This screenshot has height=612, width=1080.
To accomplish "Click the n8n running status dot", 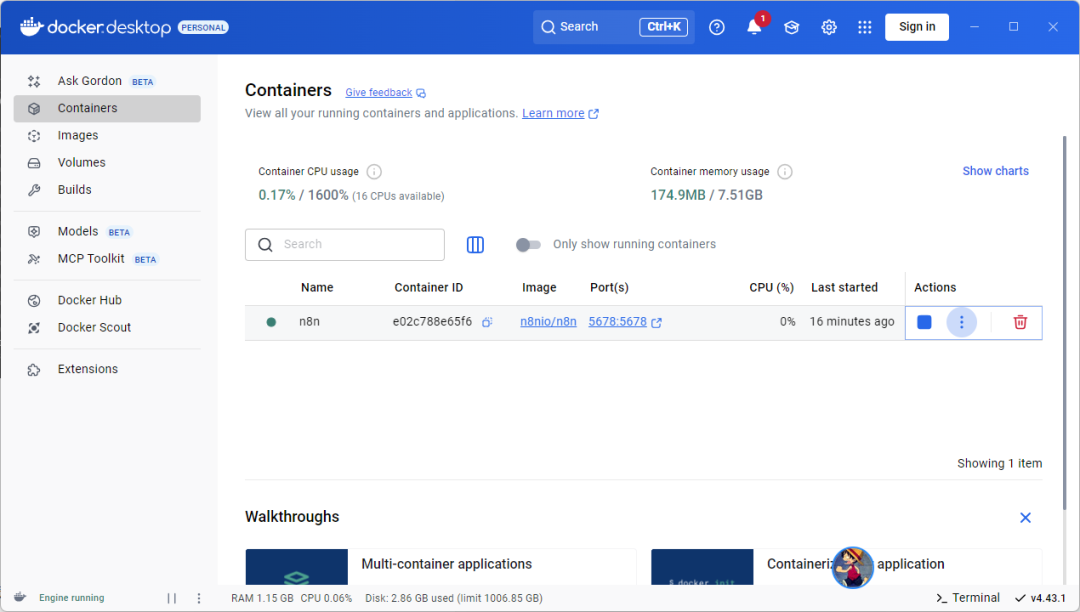I will click(x=271, y=322).
